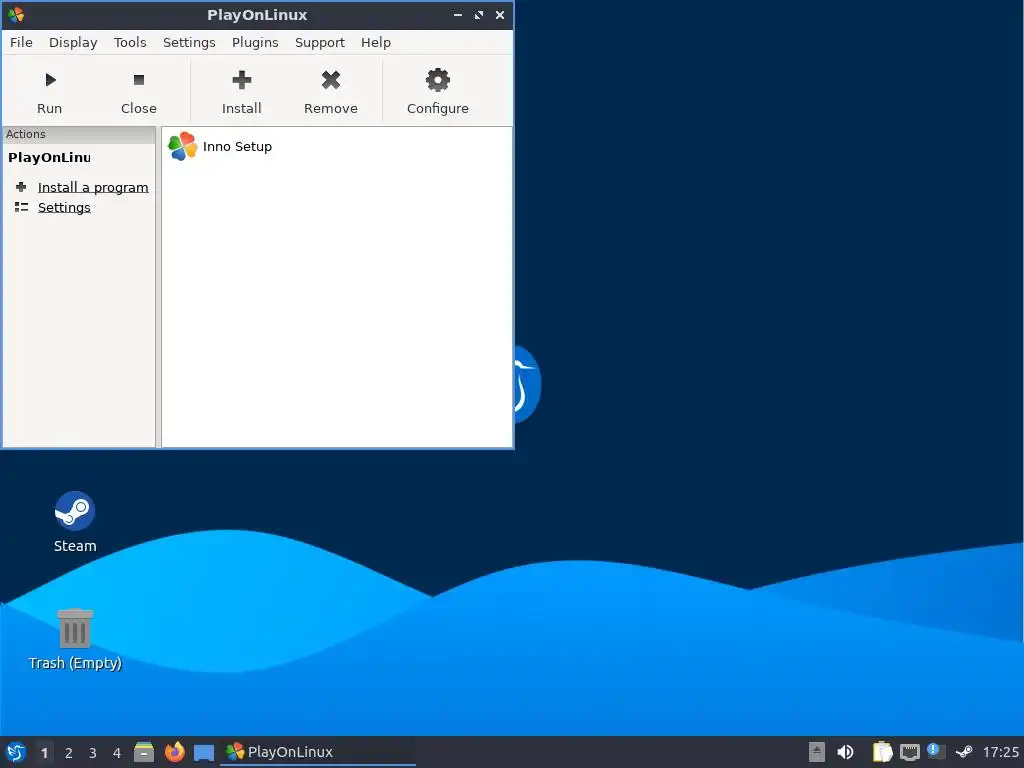Open the Plugins menu

[255, 42]
